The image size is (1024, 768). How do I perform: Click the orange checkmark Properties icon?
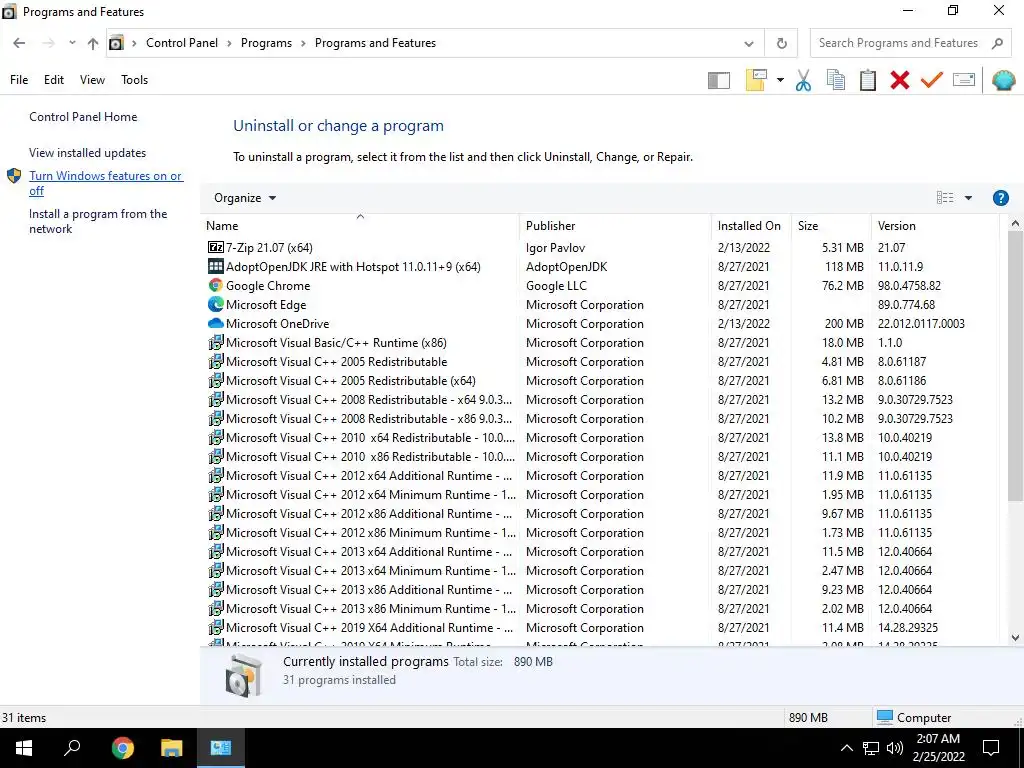coord(932,80)
